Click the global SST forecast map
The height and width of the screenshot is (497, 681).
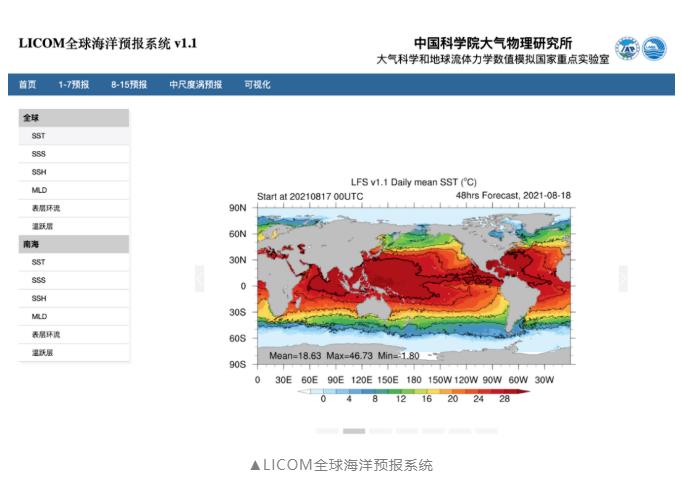(x=414, y=286)
